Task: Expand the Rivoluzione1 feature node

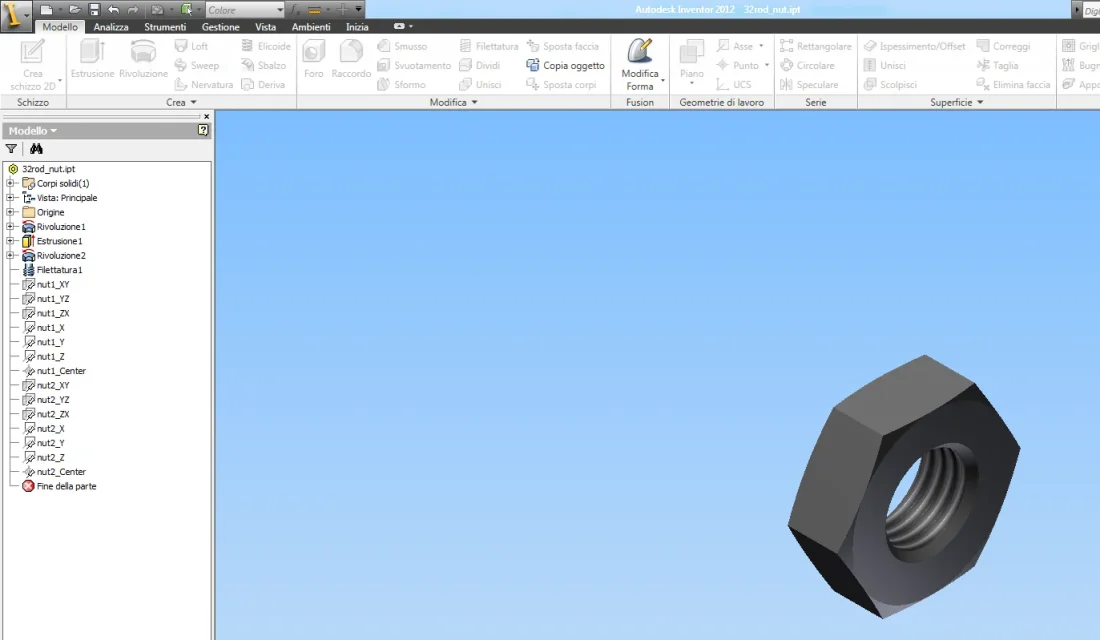Action: click(10, 227)
